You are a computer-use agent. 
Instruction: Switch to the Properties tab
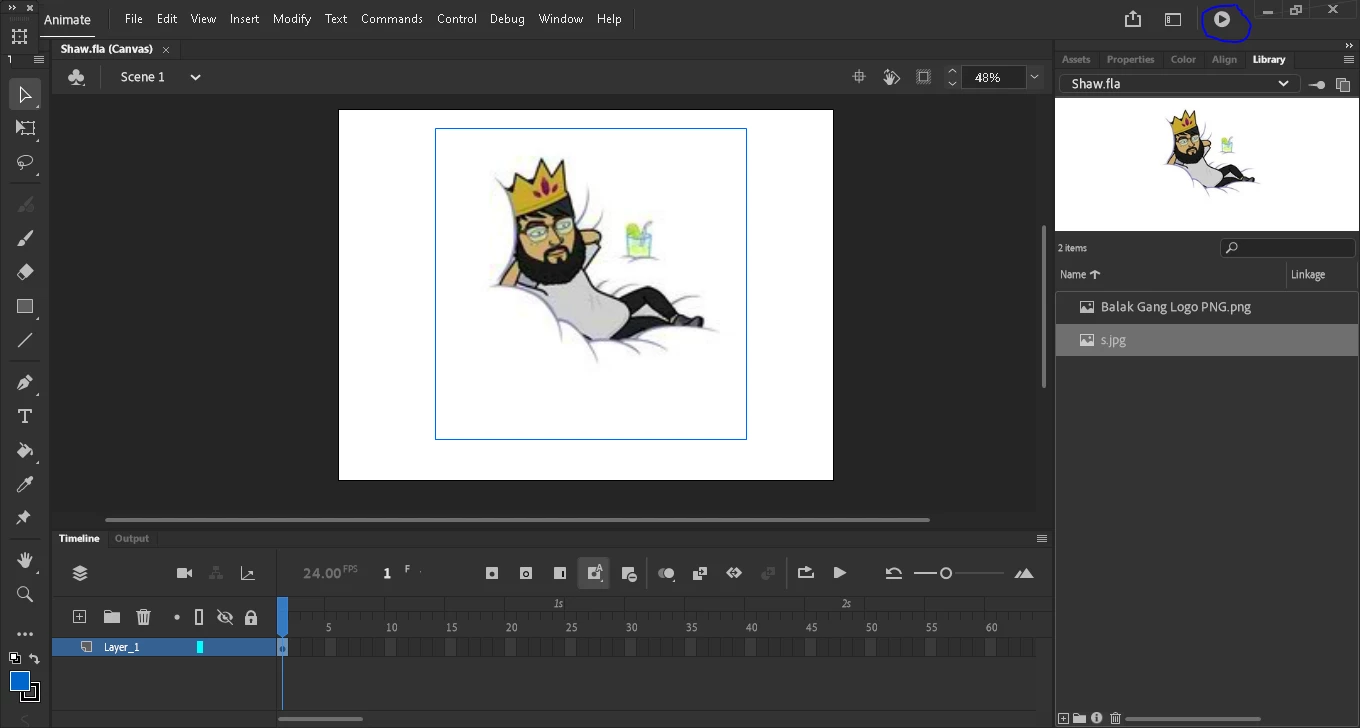[1130, 59]
